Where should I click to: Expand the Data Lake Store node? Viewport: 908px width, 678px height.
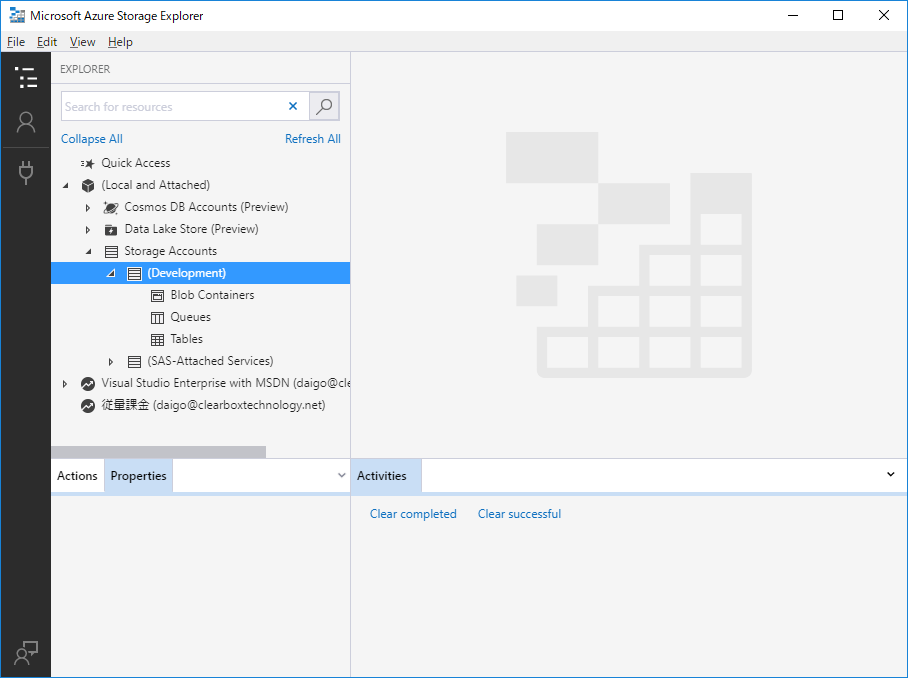pyautogui.click(x=88, y=229)
